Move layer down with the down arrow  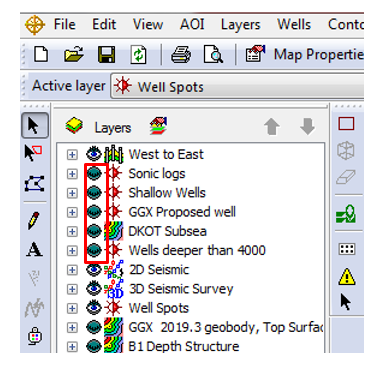[x=307, y=126]
